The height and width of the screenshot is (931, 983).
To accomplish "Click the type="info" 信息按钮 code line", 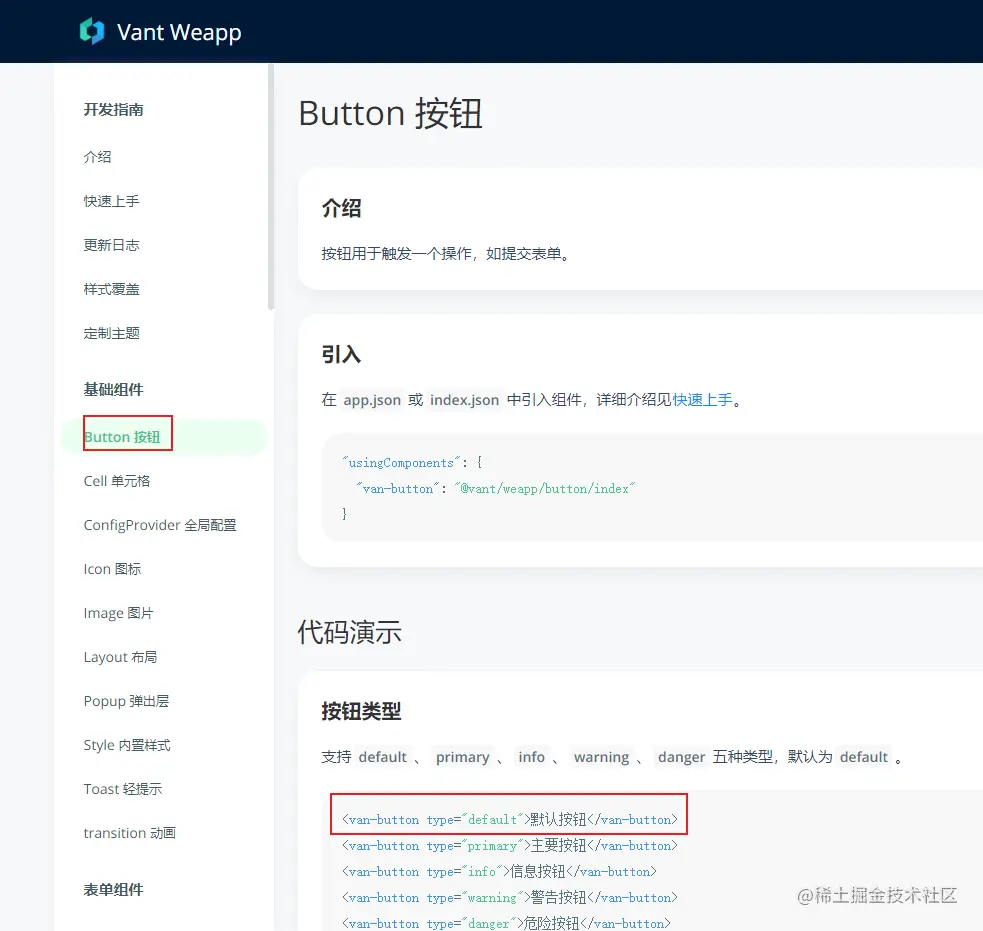I will click(499, 871).
